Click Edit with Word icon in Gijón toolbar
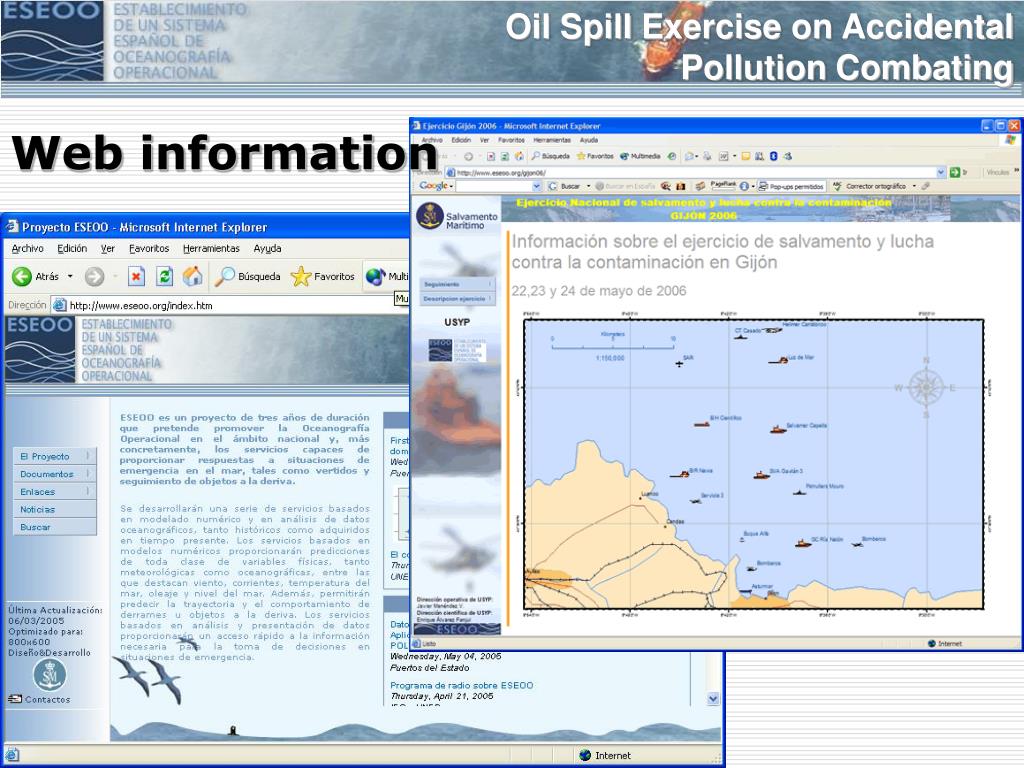Screen dimensions: 1024x768 click(x=724, y=157)
